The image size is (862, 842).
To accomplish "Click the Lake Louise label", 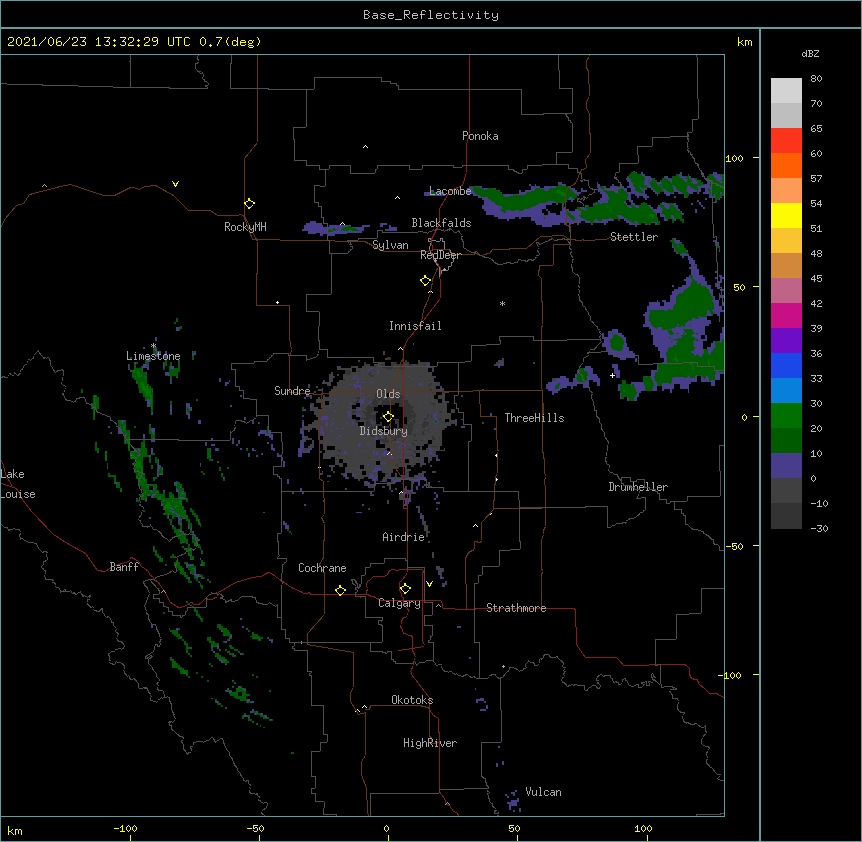I will (18, 484).
